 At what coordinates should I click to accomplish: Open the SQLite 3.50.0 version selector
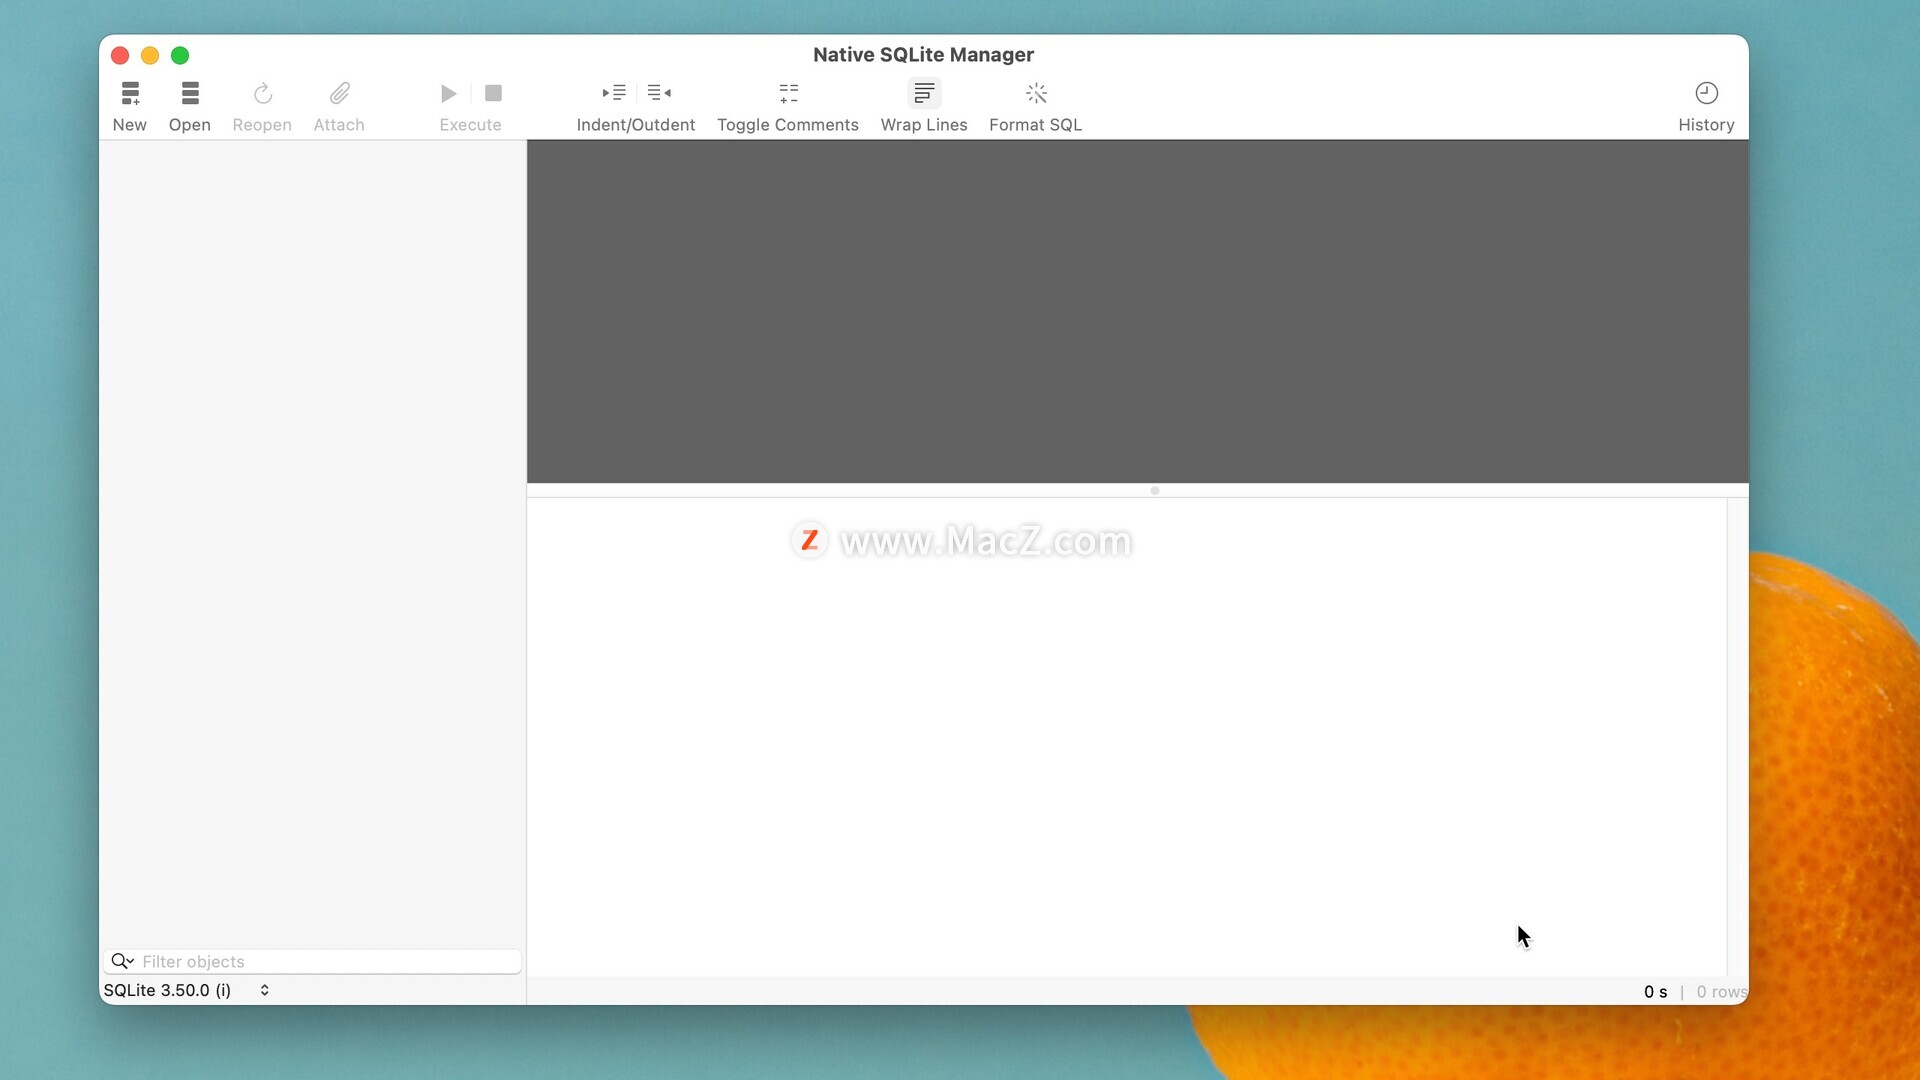click(187, 990)
